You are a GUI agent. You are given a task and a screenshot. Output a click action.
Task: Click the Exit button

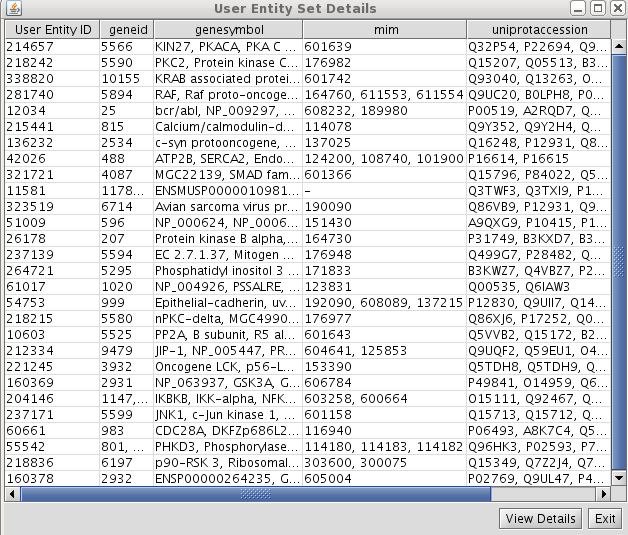click(604, 518)
